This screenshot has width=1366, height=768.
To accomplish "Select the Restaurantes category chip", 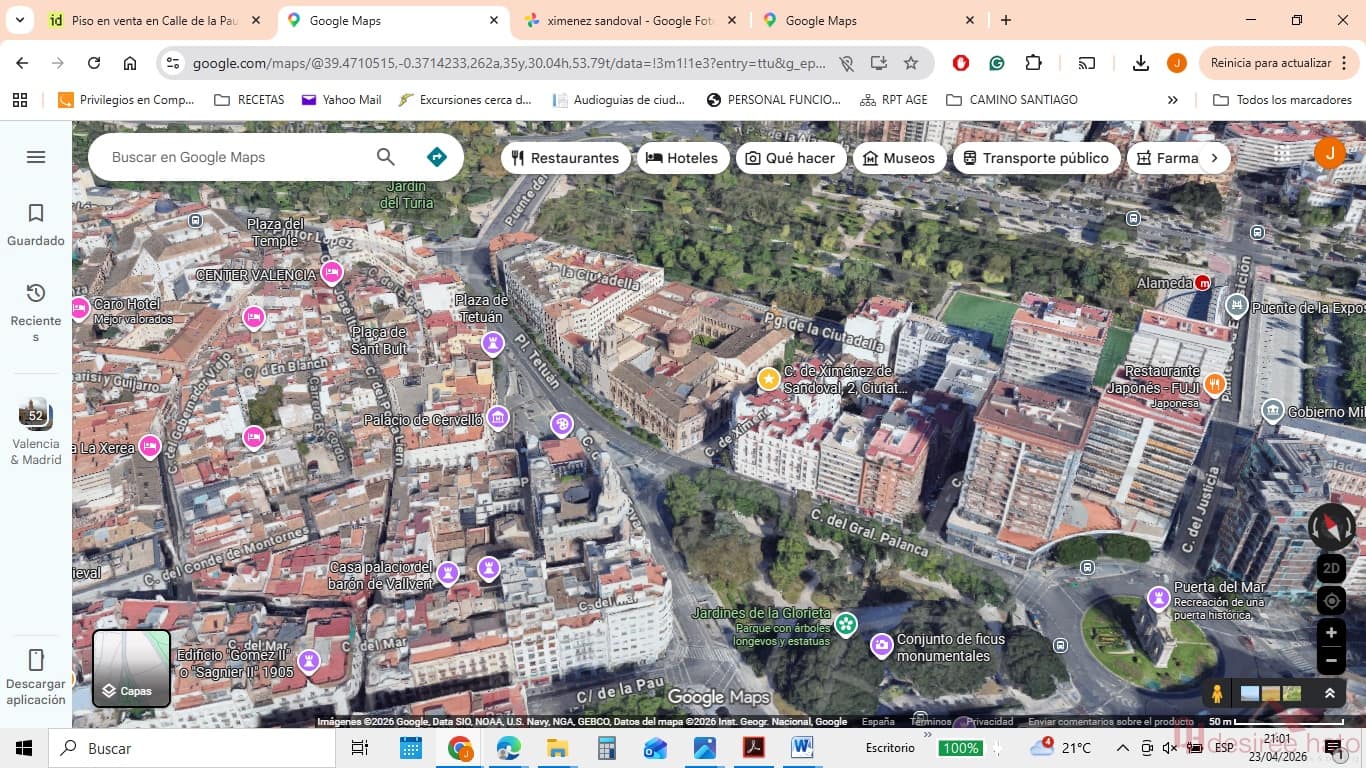I will (x=566, y=157).
